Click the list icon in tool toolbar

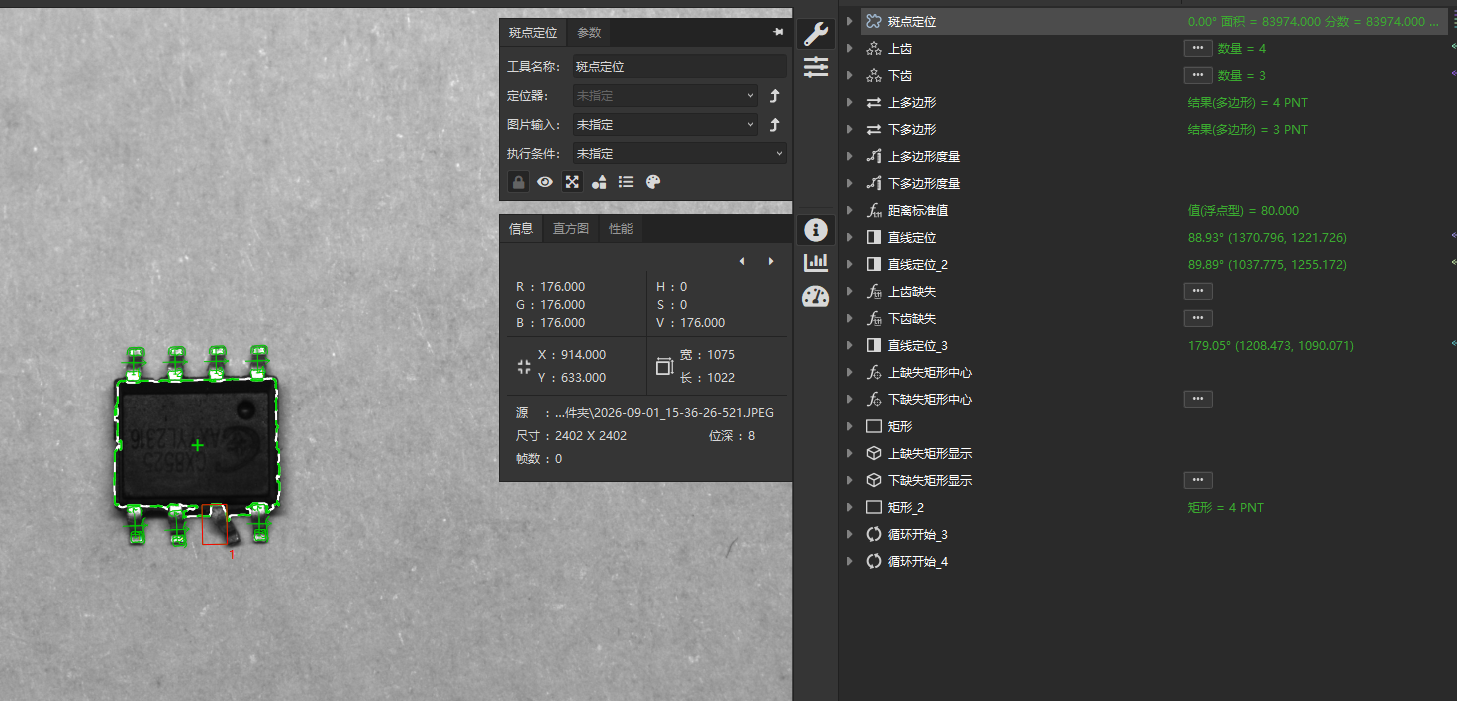[x=626, y=182]
